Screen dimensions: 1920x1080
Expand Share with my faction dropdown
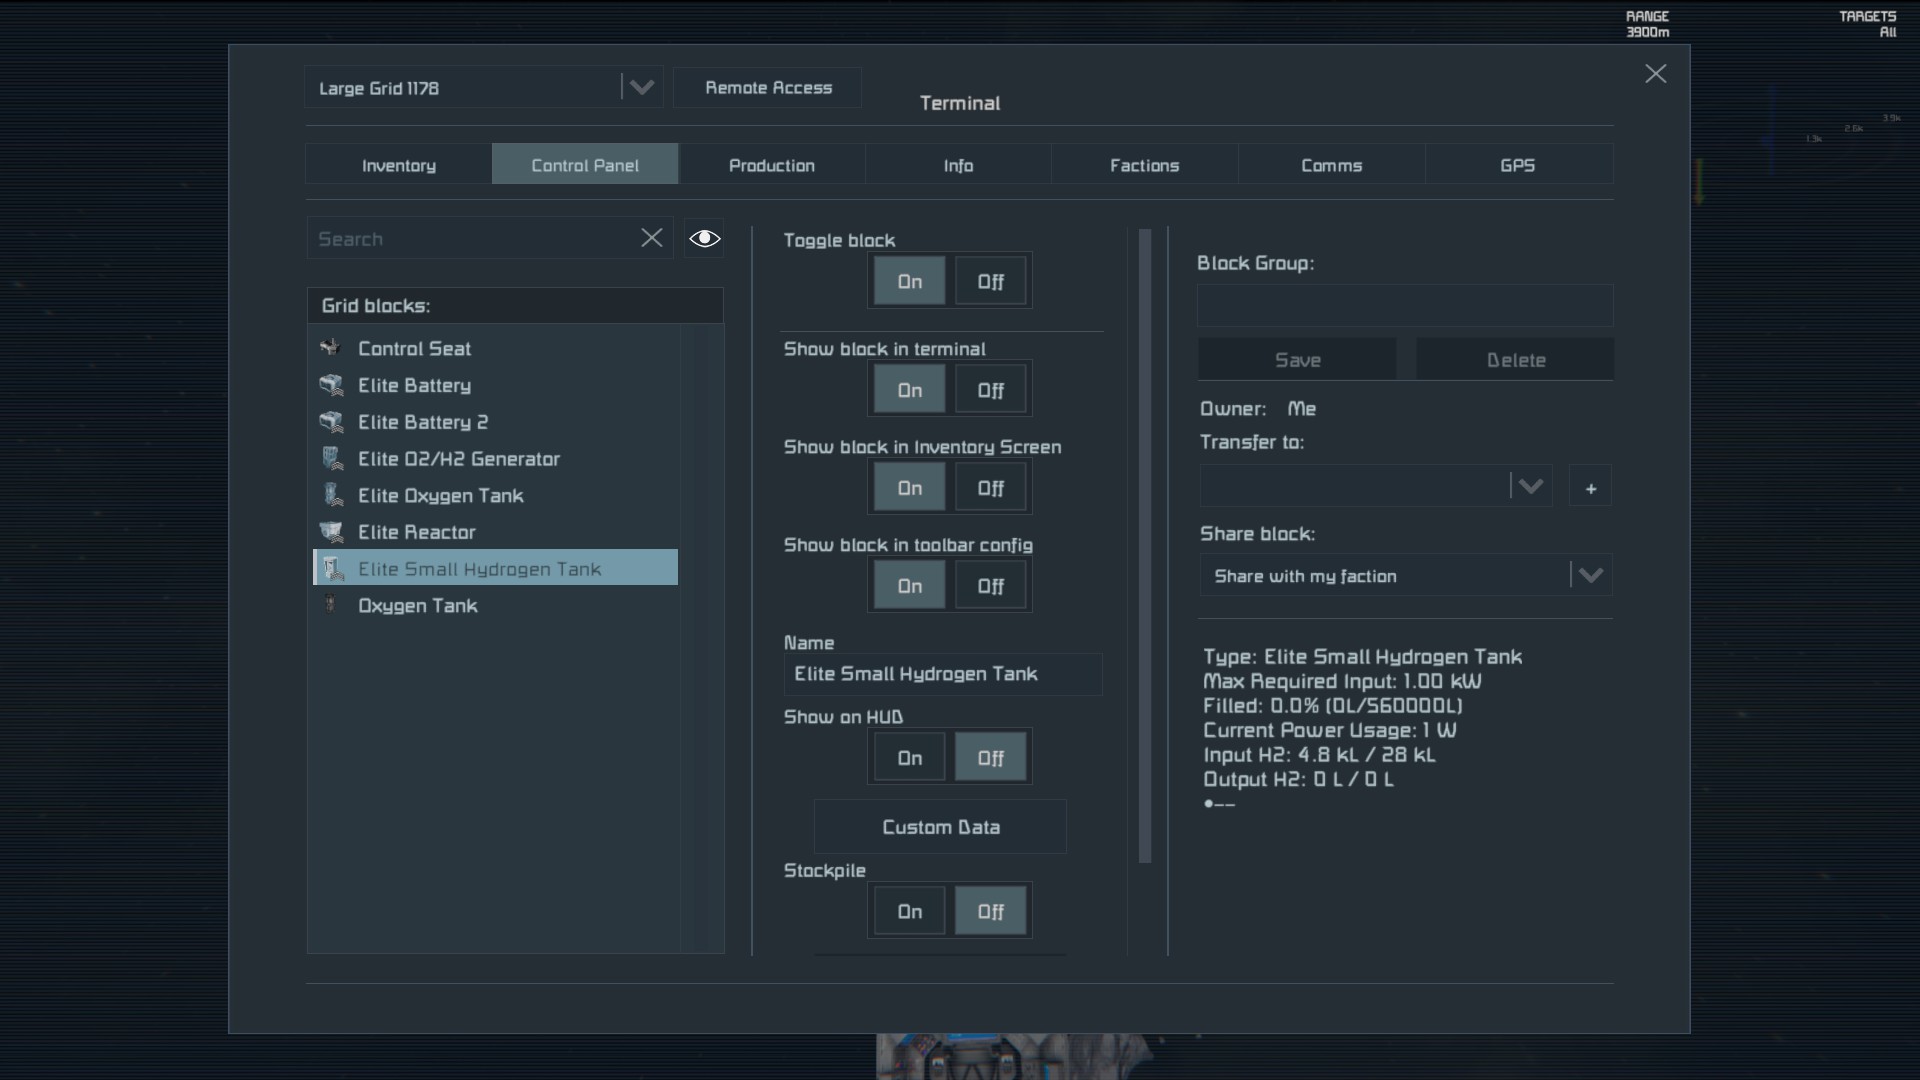[x=1590, y=576]
